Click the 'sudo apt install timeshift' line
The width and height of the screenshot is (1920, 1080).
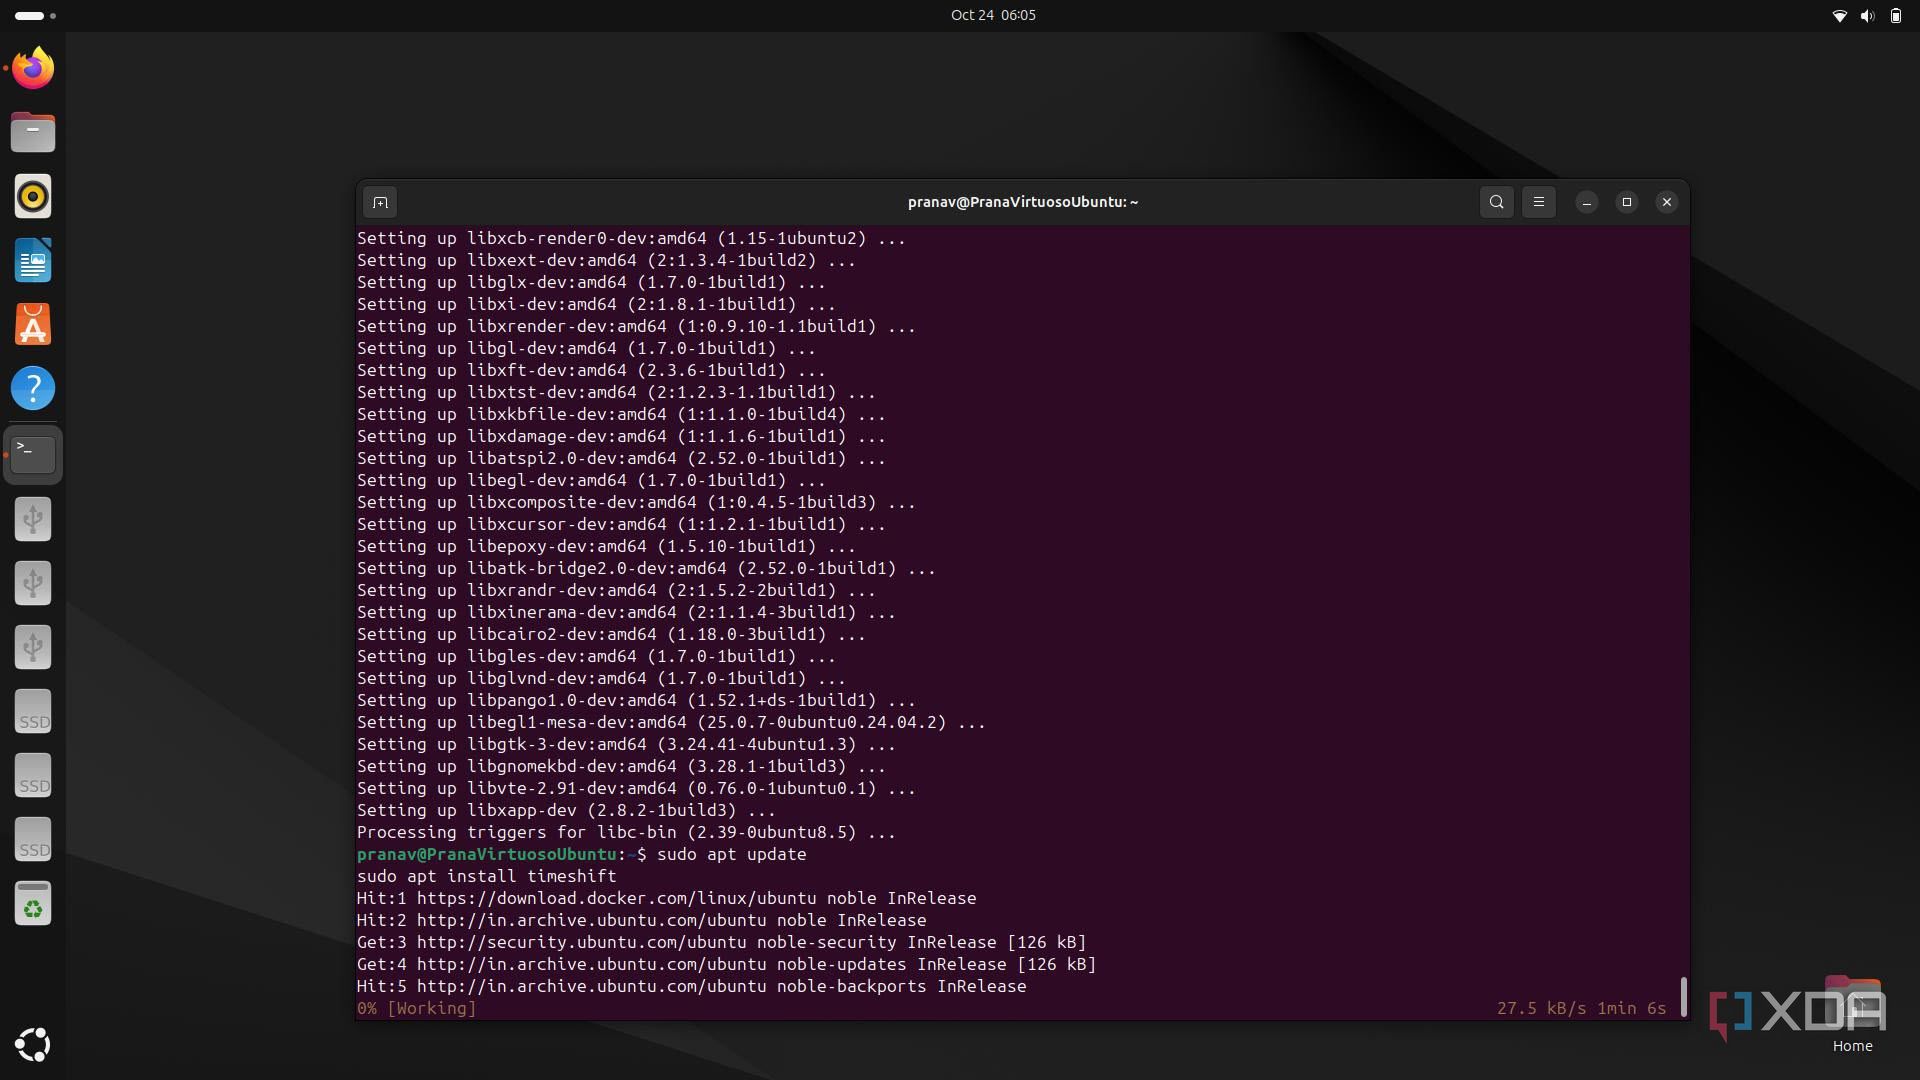coord(487,876)
